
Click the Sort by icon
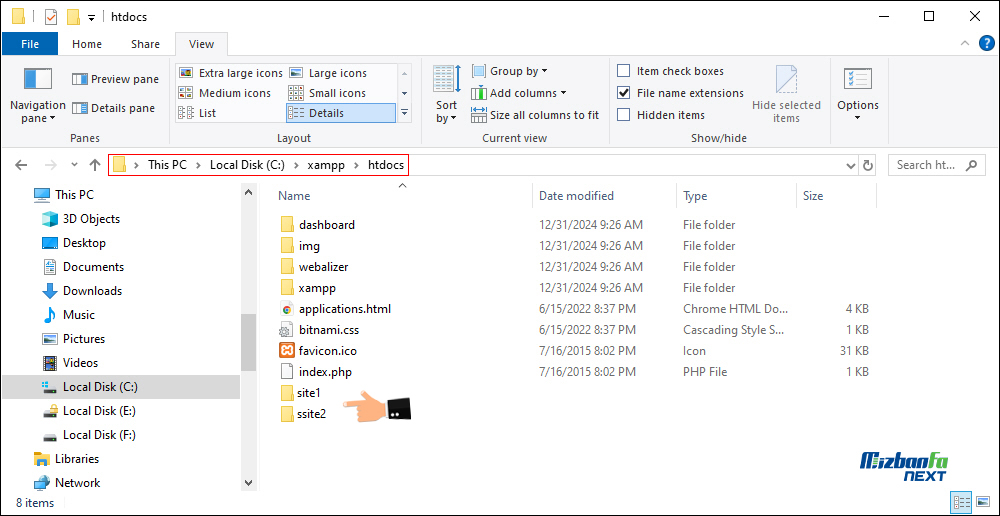pyautogui.click(x=446, y=80)
